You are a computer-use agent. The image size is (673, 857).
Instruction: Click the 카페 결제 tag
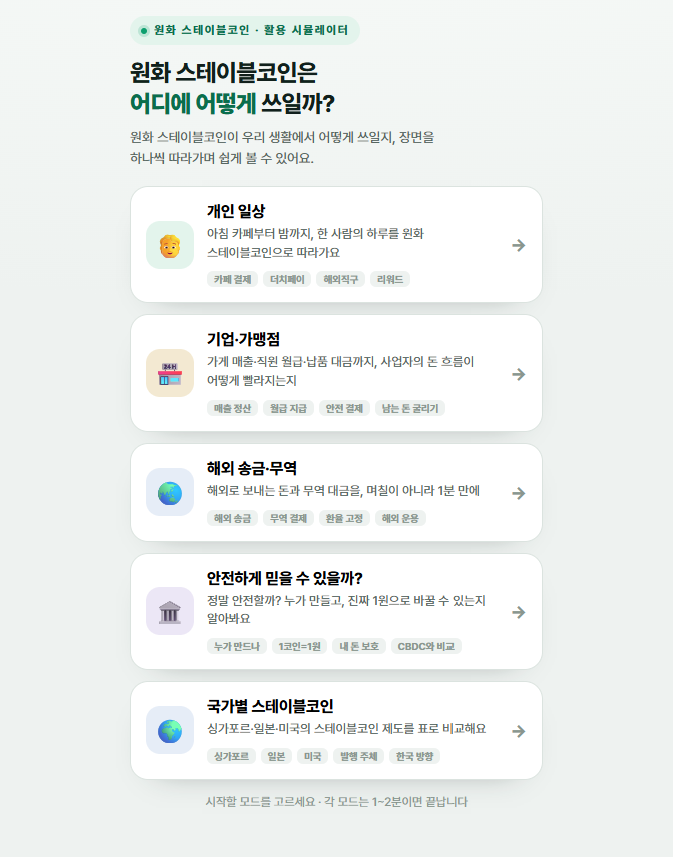coord(232,279)
